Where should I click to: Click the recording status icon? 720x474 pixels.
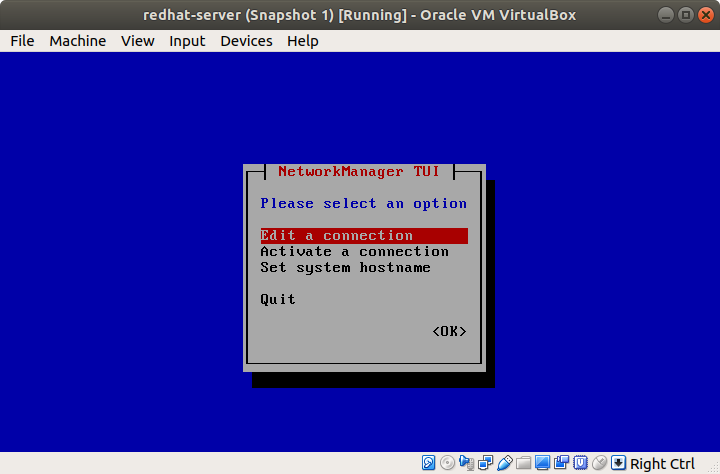tap(561, 463)
